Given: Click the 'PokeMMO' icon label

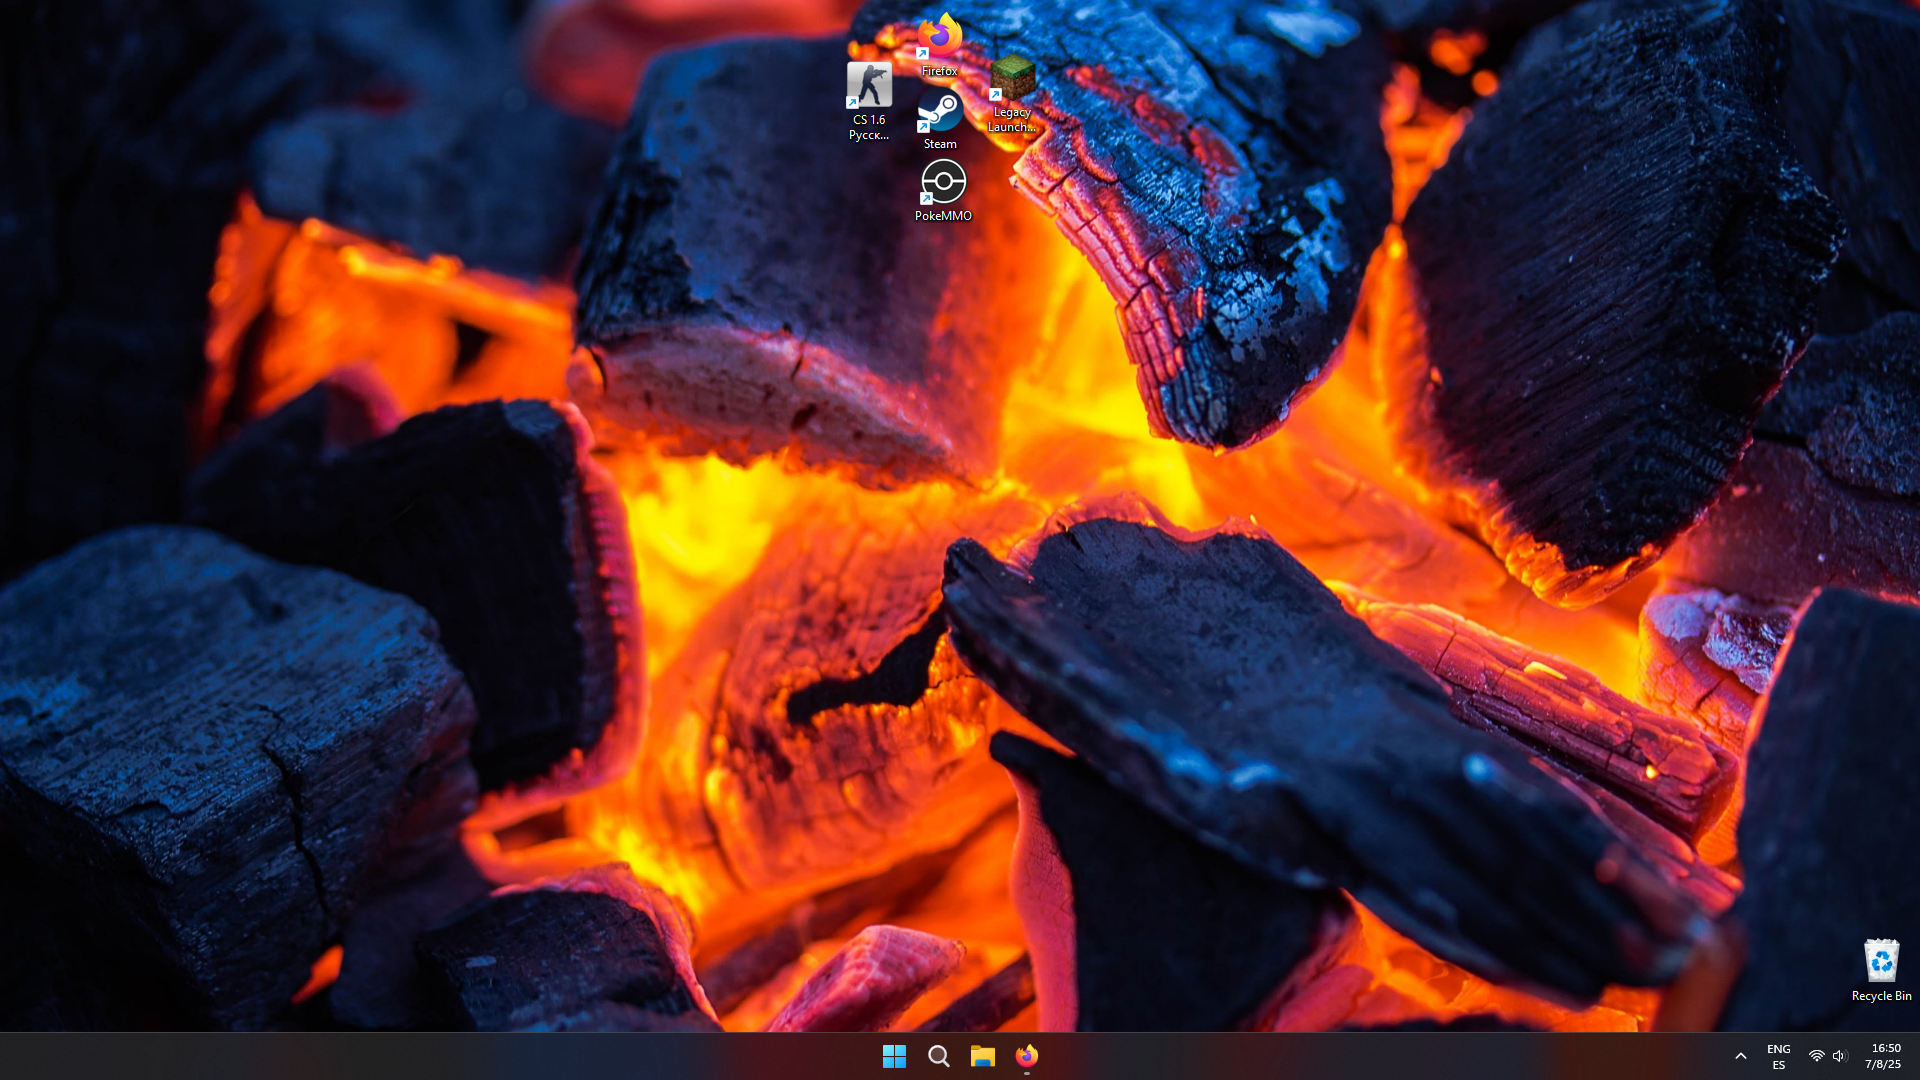Looking at the screenshot, I should (943, 216).
